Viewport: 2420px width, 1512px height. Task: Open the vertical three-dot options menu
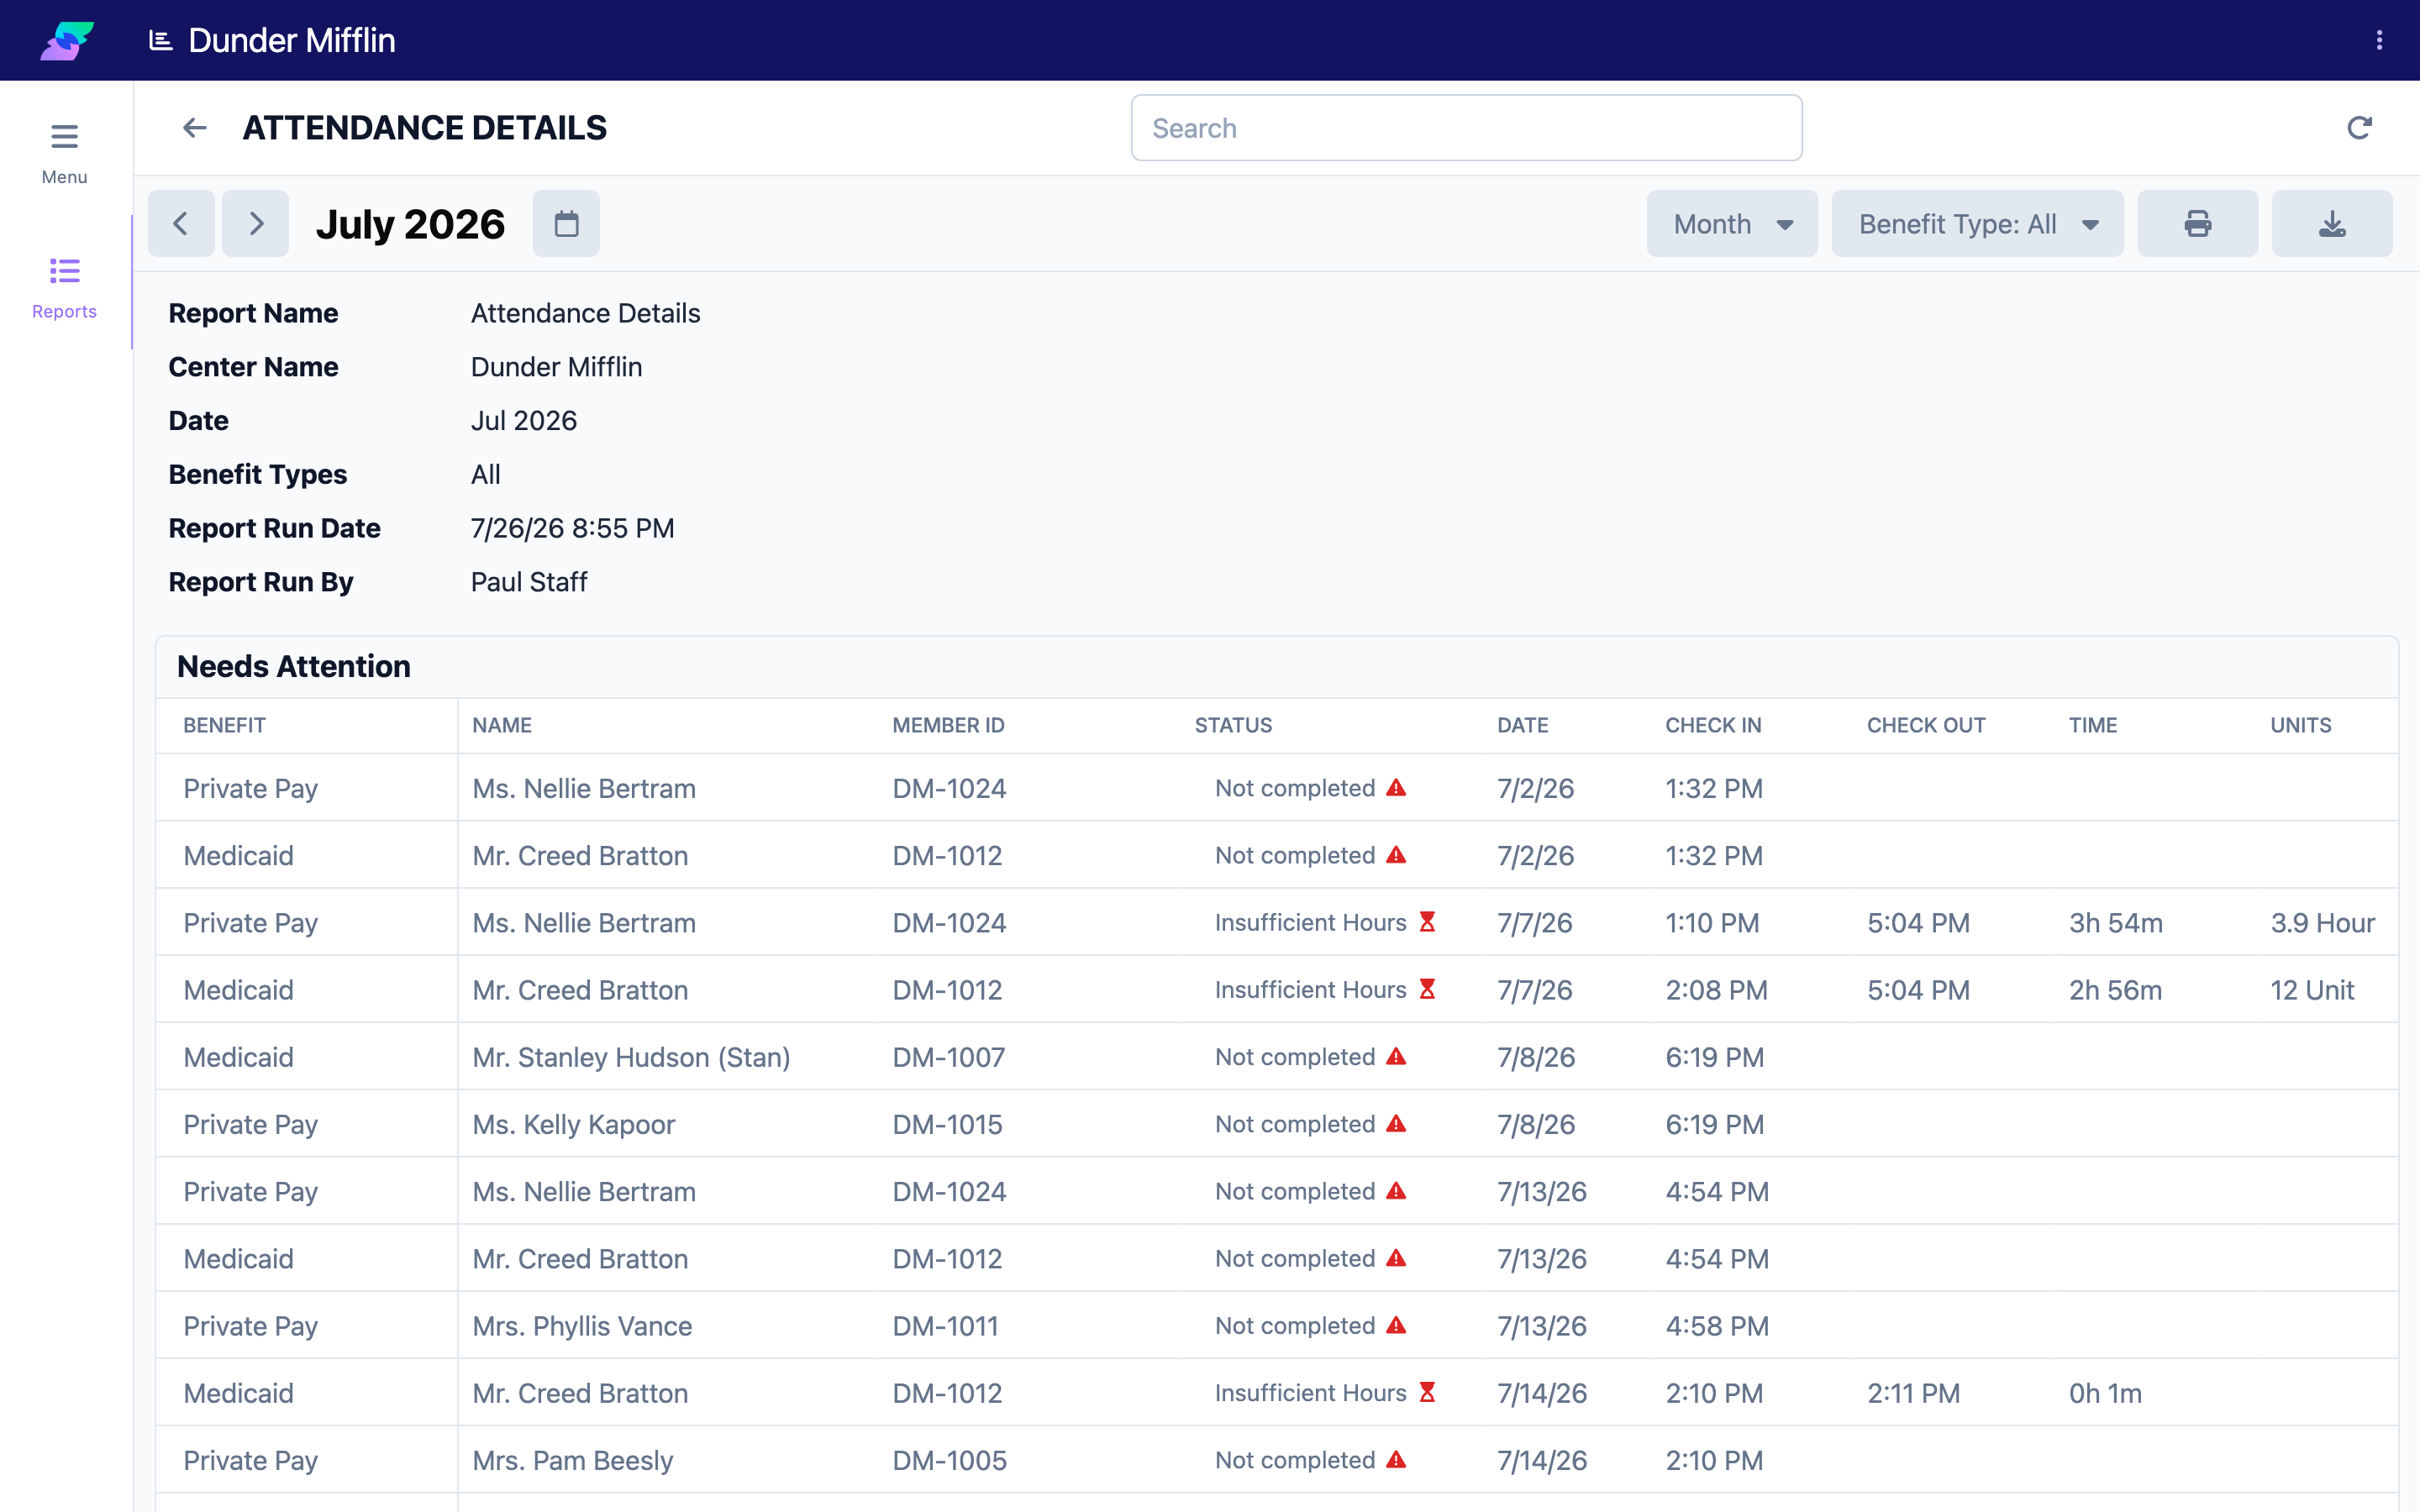(2379, 40)
